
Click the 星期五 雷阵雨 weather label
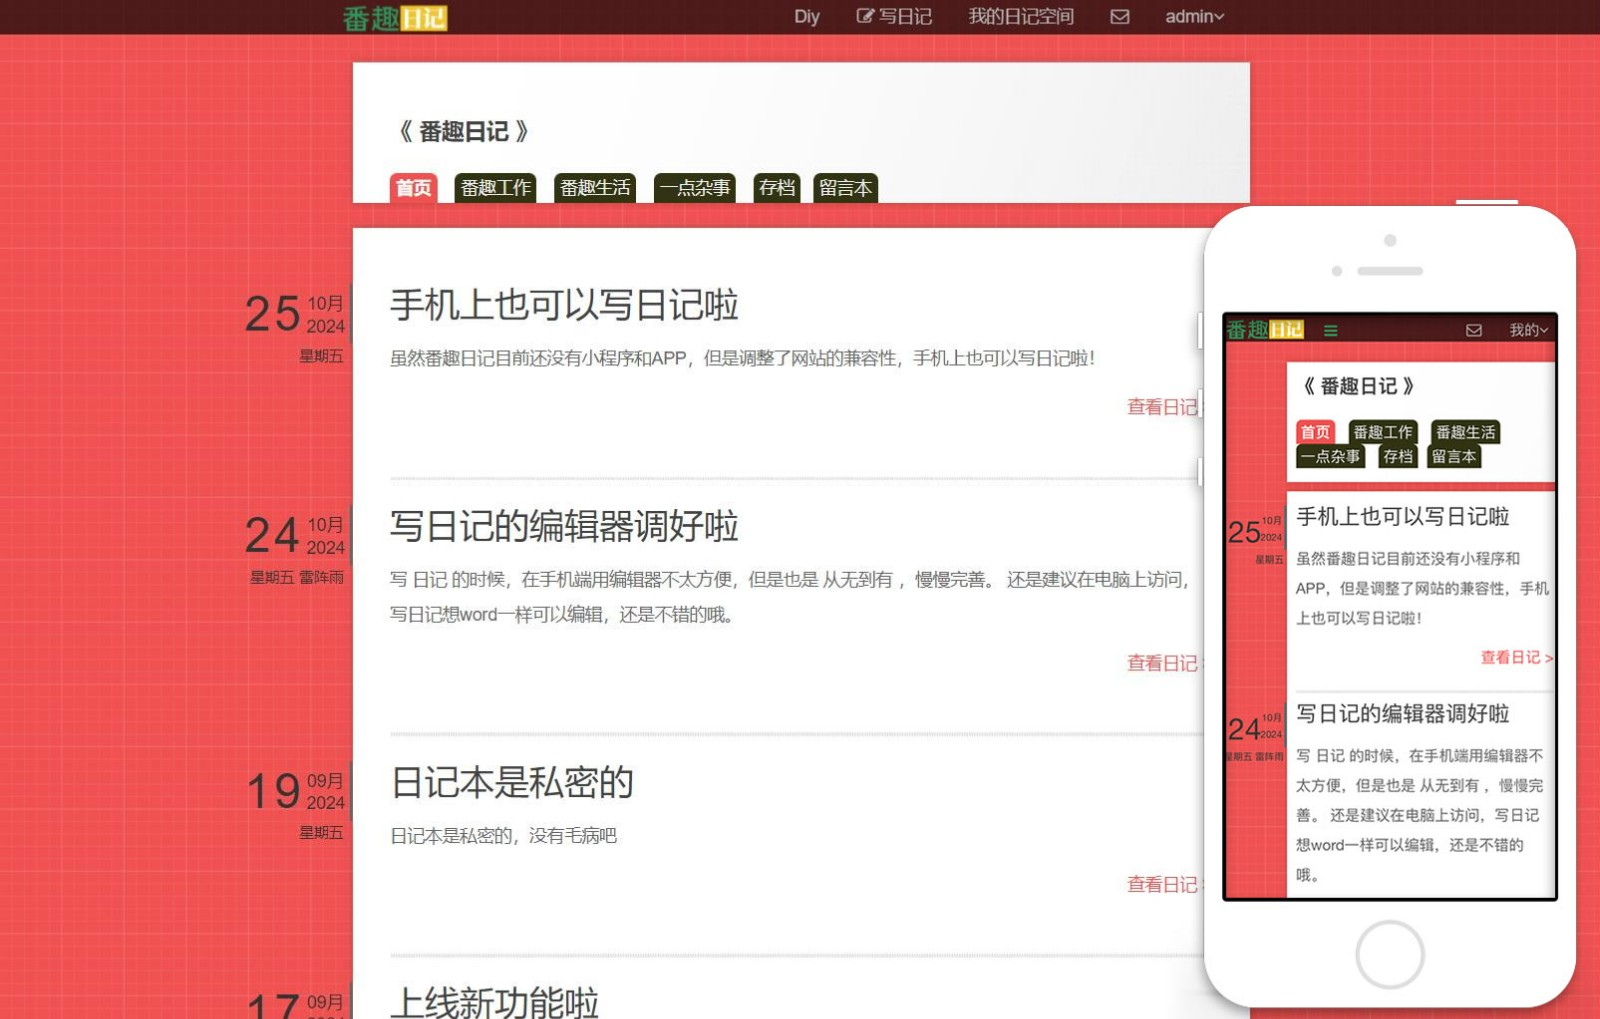297,577
